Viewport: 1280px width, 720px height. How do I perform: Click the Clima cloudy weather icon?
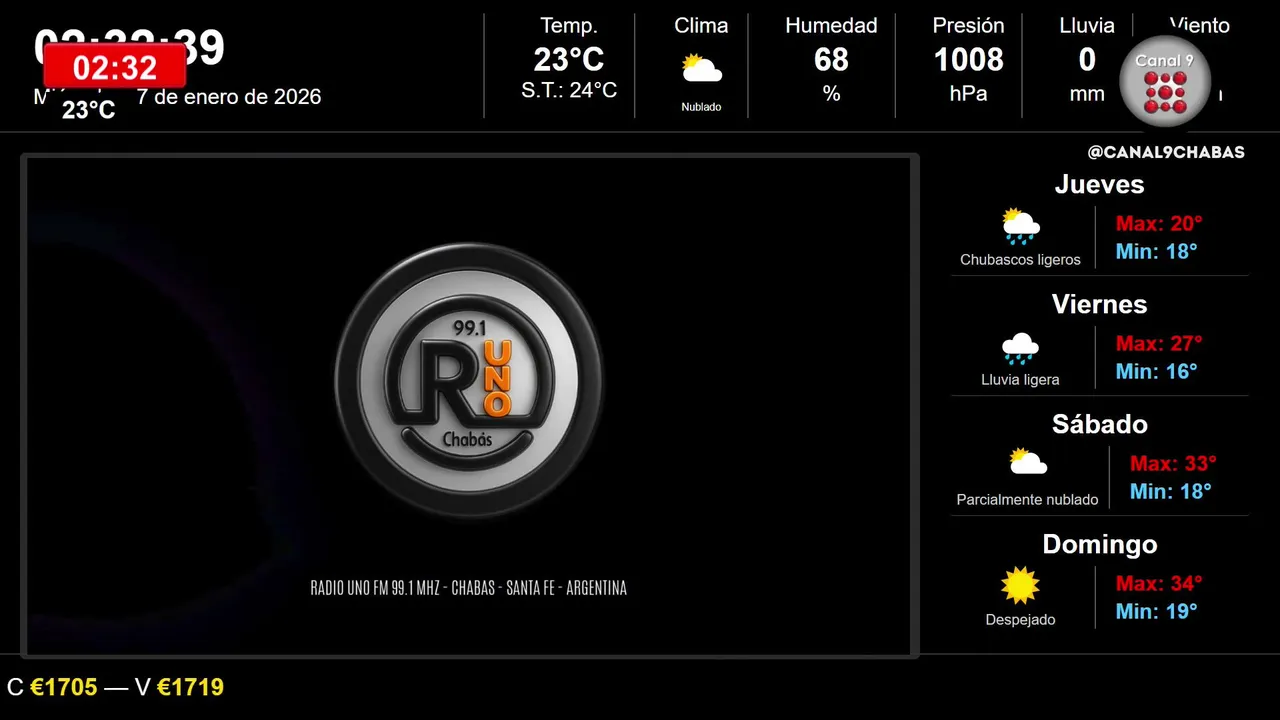(701, 69)
